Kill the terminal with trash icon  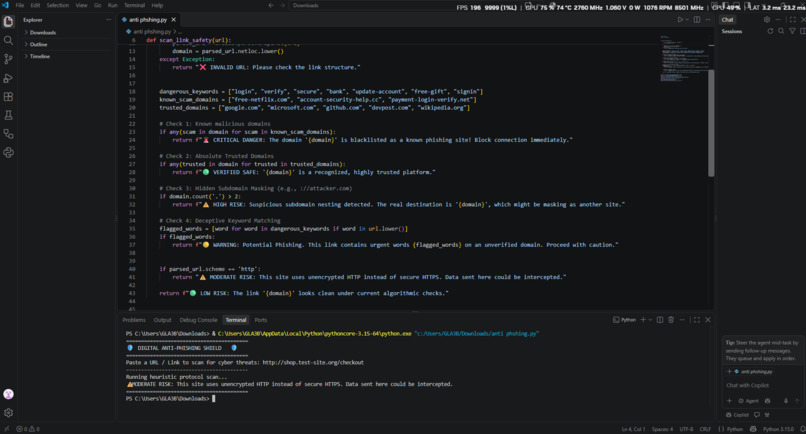[x=671, y=320]
